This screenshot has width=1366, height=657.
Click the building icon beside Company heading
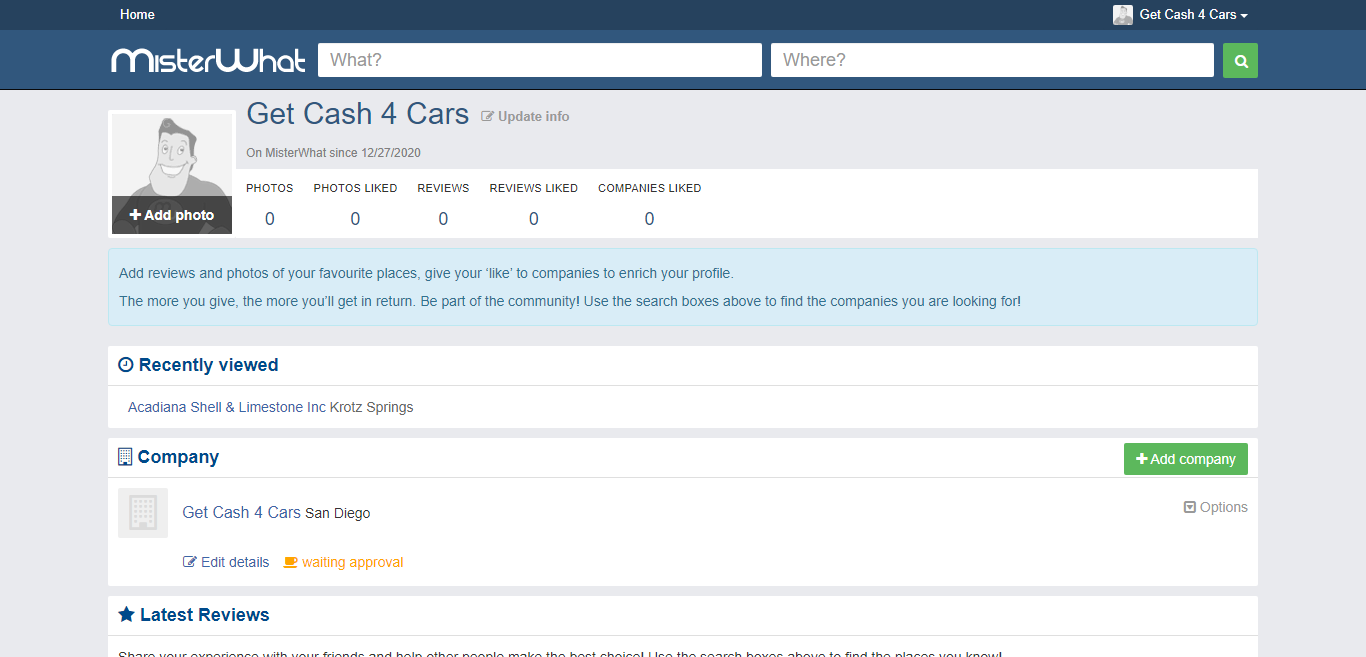point(125,457)
